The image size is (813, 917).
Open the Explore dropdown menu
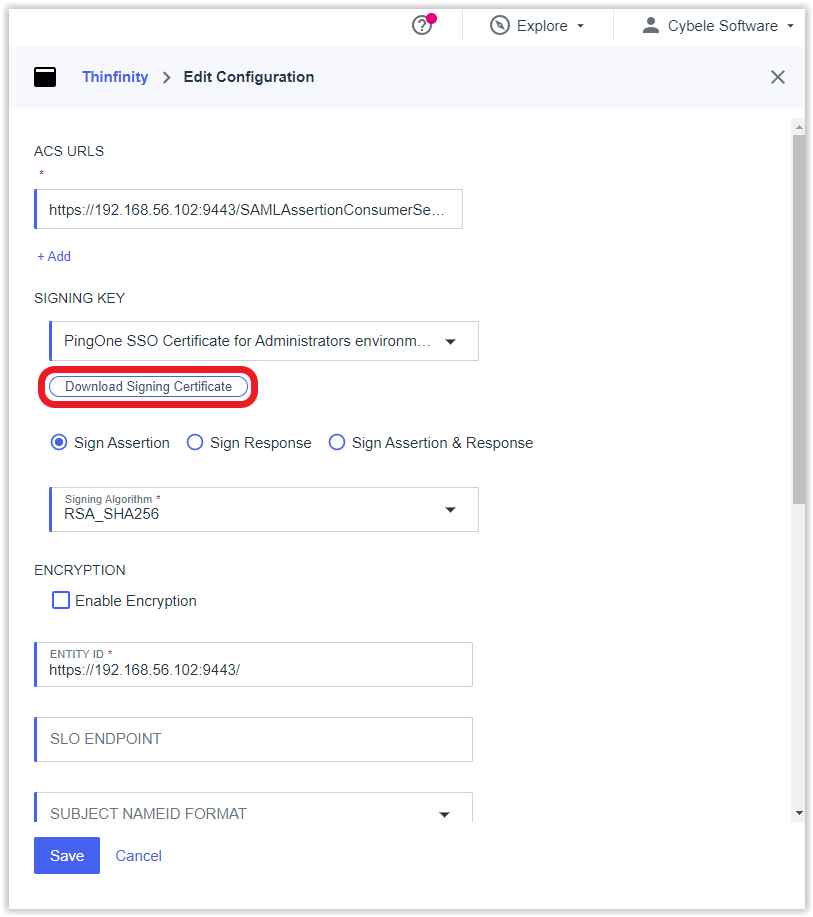537,26
